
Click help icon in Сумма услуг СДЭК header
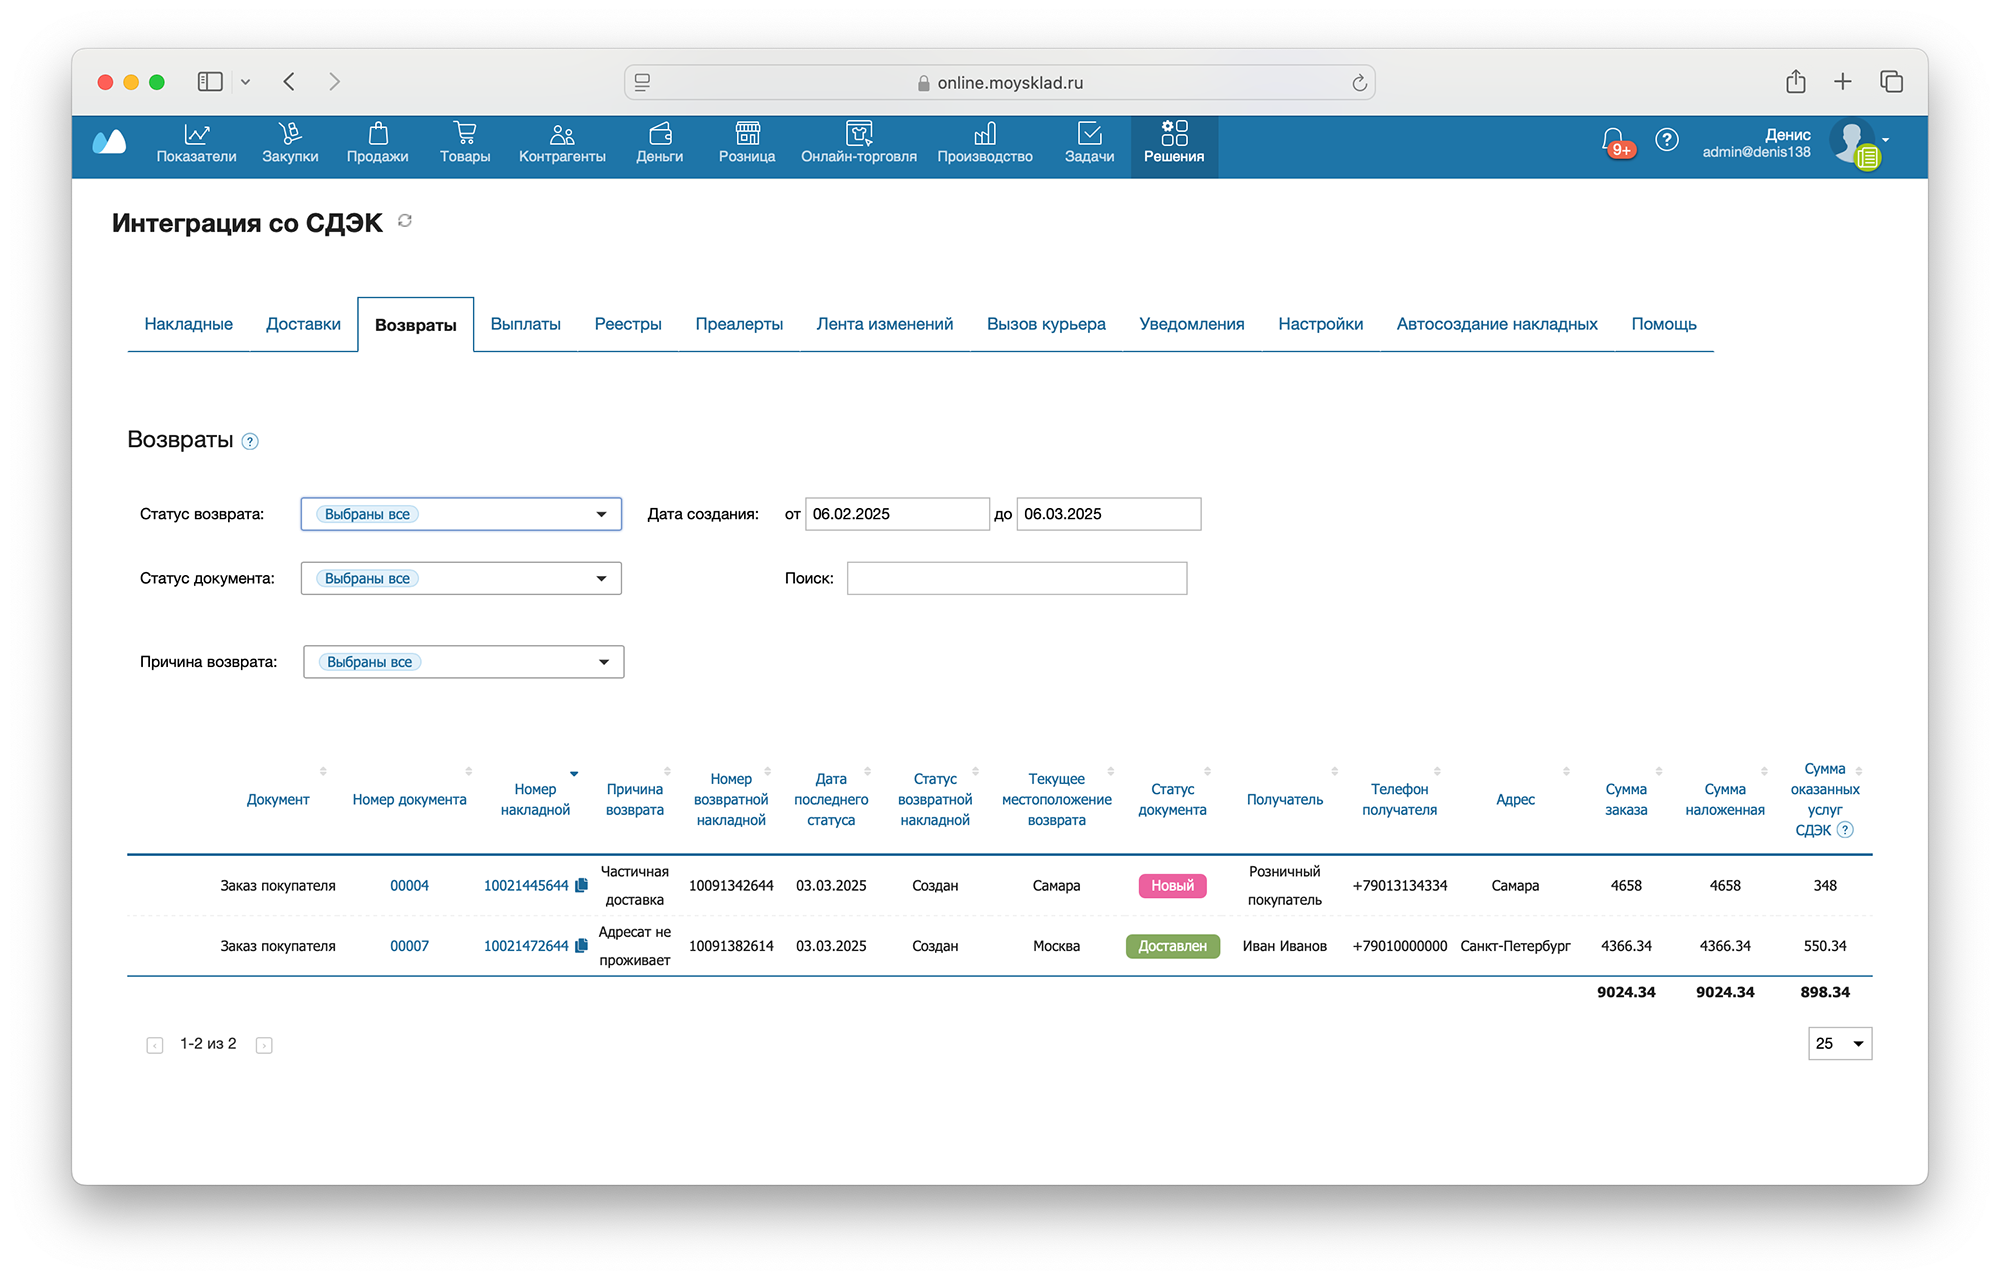click(x=1845, y=830)
